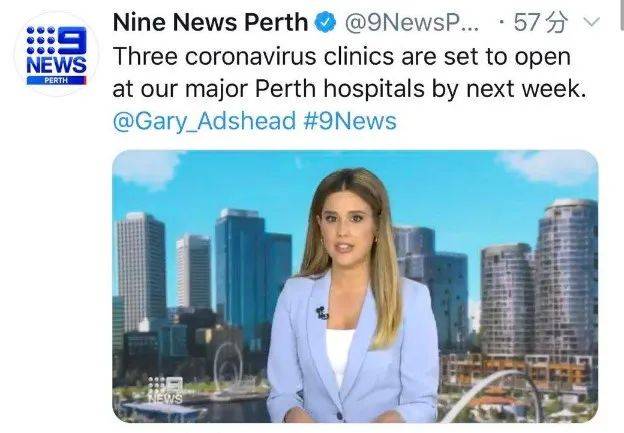624x433 pixels.
Task: Click the presenter's blue blazer in video
Action: coord(352,350)
